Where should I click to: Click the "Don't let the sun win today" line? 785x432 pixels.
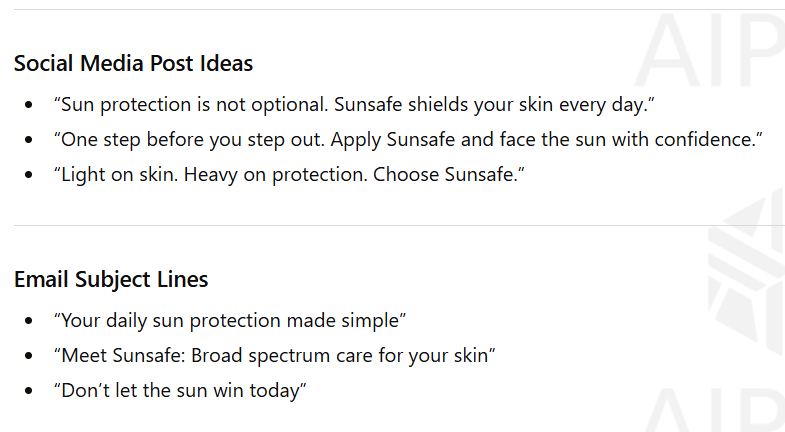(180, 391)
